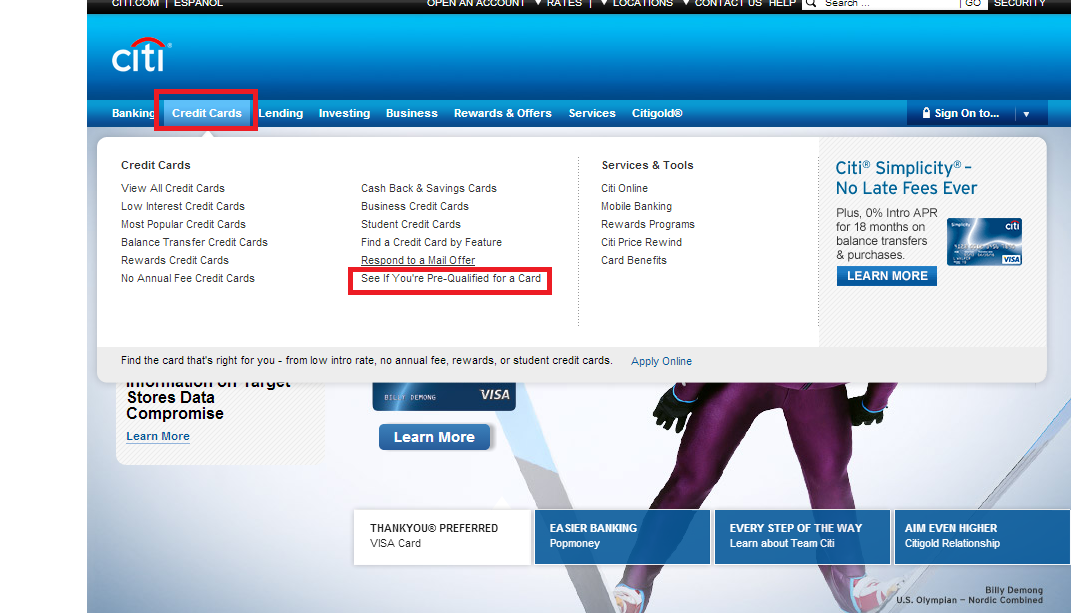Click Learn More under Stores Data Compromise

click(158, 436)
